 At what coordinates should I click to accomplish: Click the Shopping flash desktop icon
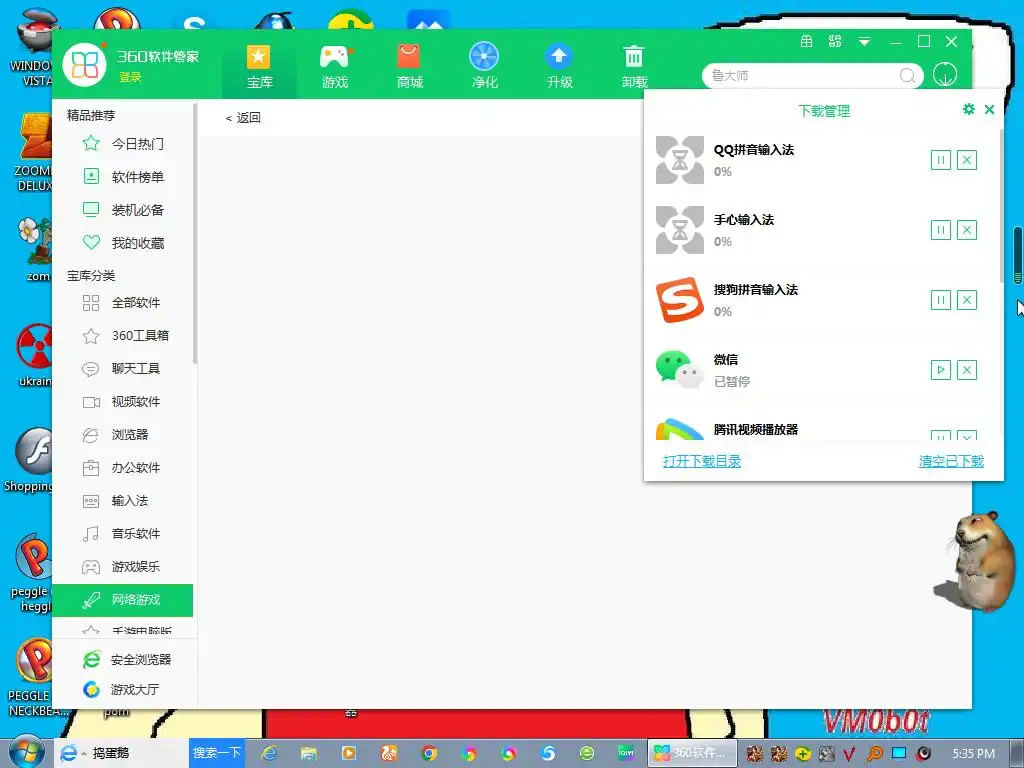click(30, 460)
